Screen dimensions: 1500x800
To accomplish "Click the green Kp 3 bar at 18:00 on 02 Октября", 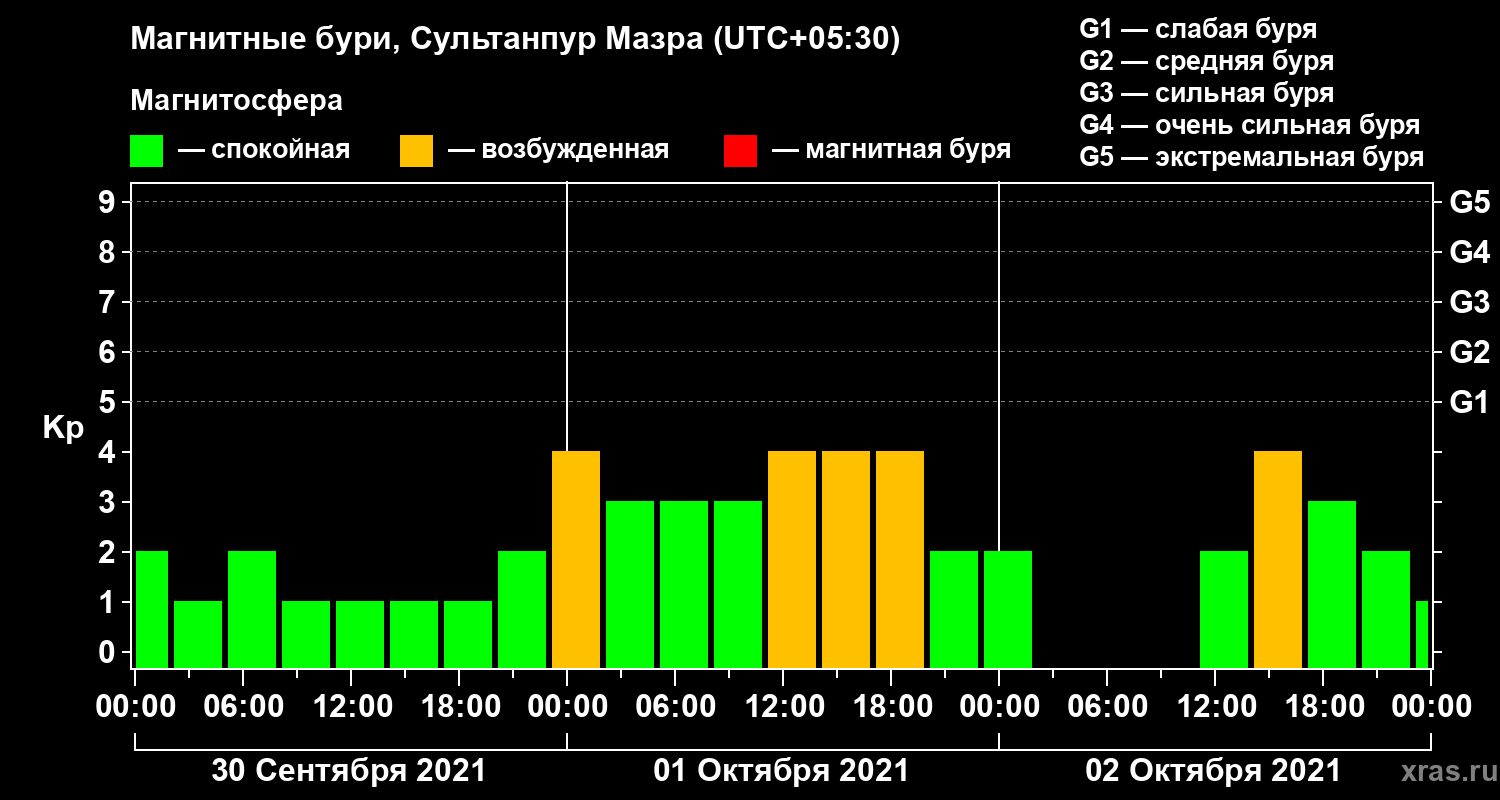I will click(x=1332, y=584).
